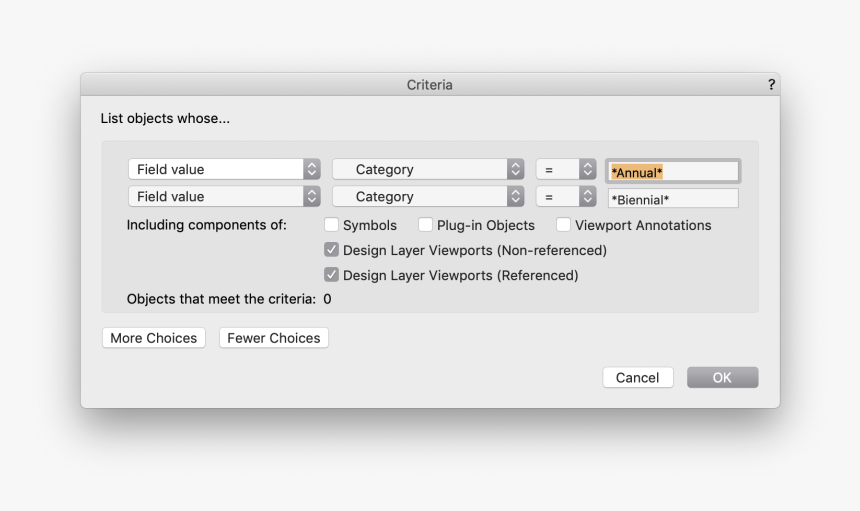Screen dimensions: 860x511
Task: Confirm criteria with OK button
Action: click(x=722, y=377)
